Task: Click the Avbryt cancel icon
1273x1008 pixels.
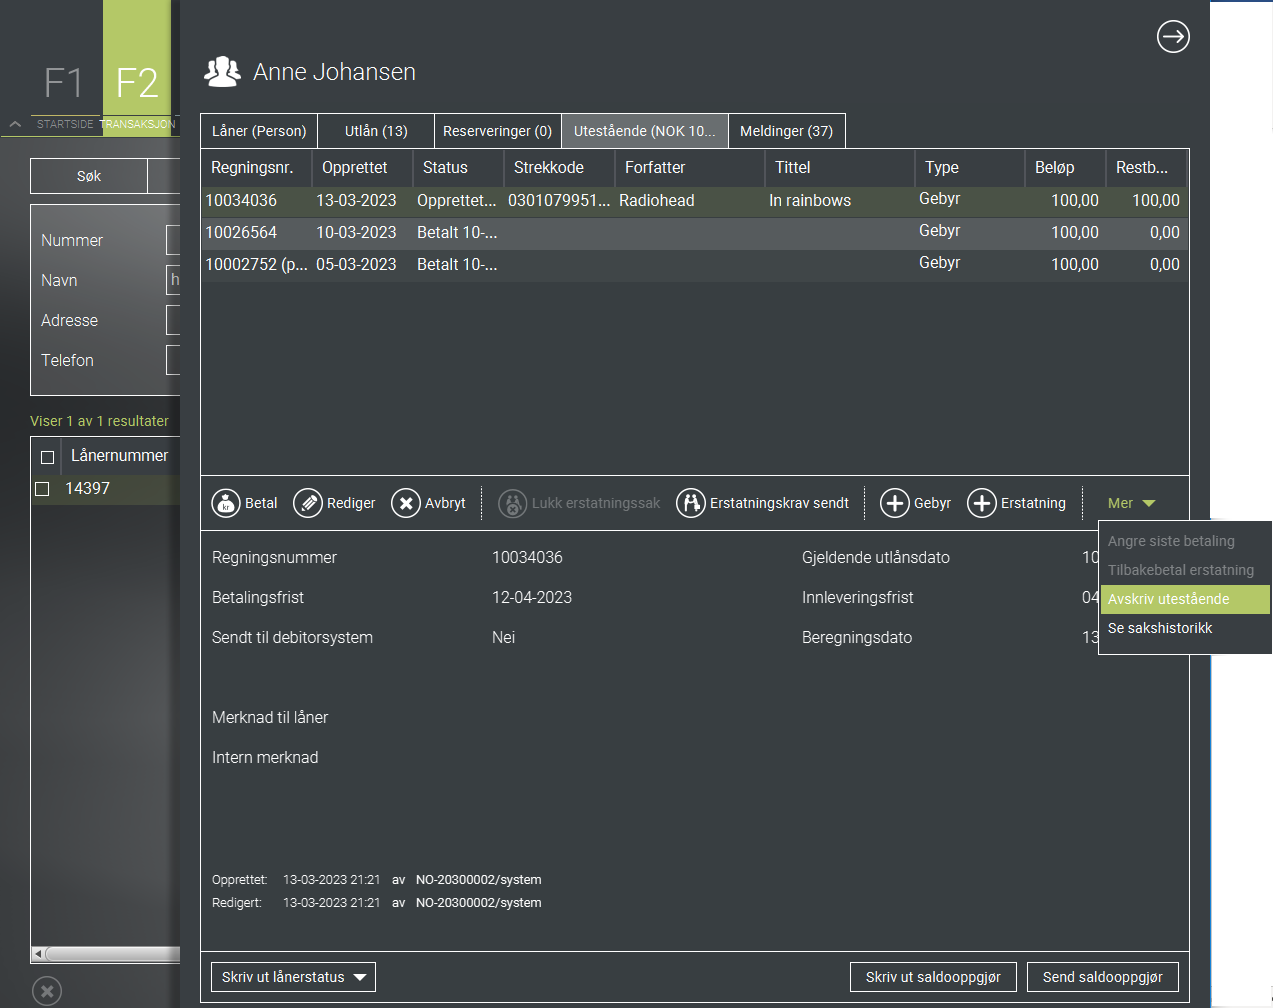Action: (x=406, y=503)
